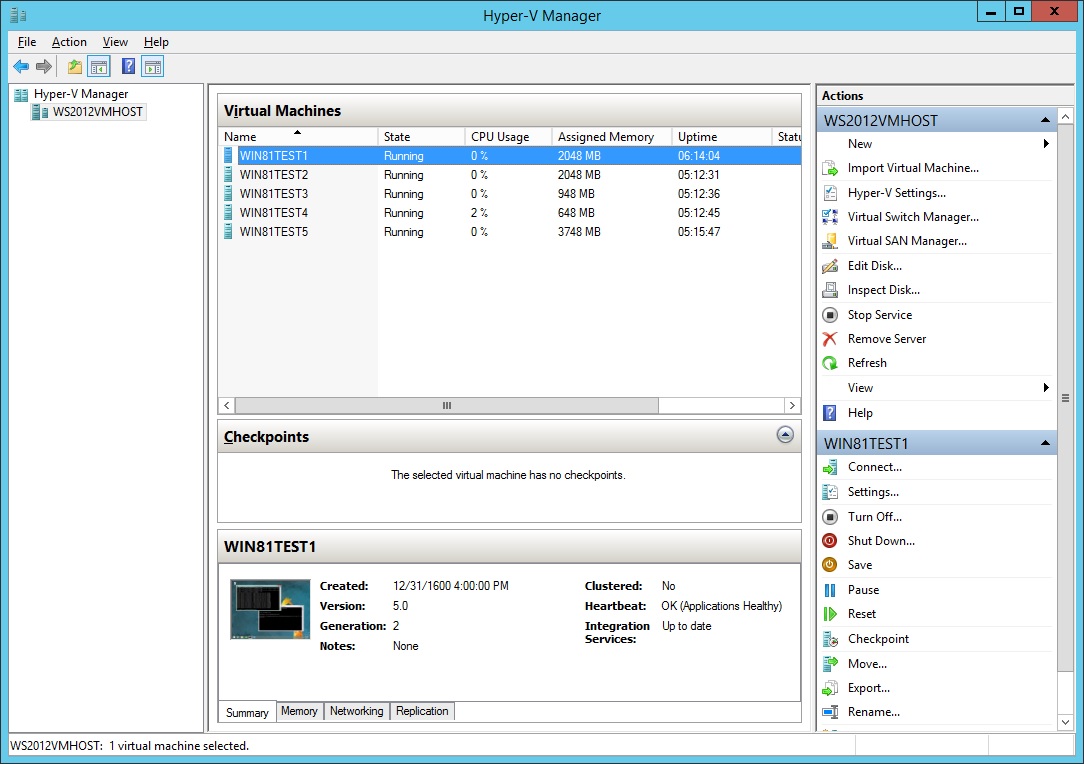Switch to the Networking tab
The width and height of the screenshot is (1084, 764).
pyautogui.click(x=356, y=711)
